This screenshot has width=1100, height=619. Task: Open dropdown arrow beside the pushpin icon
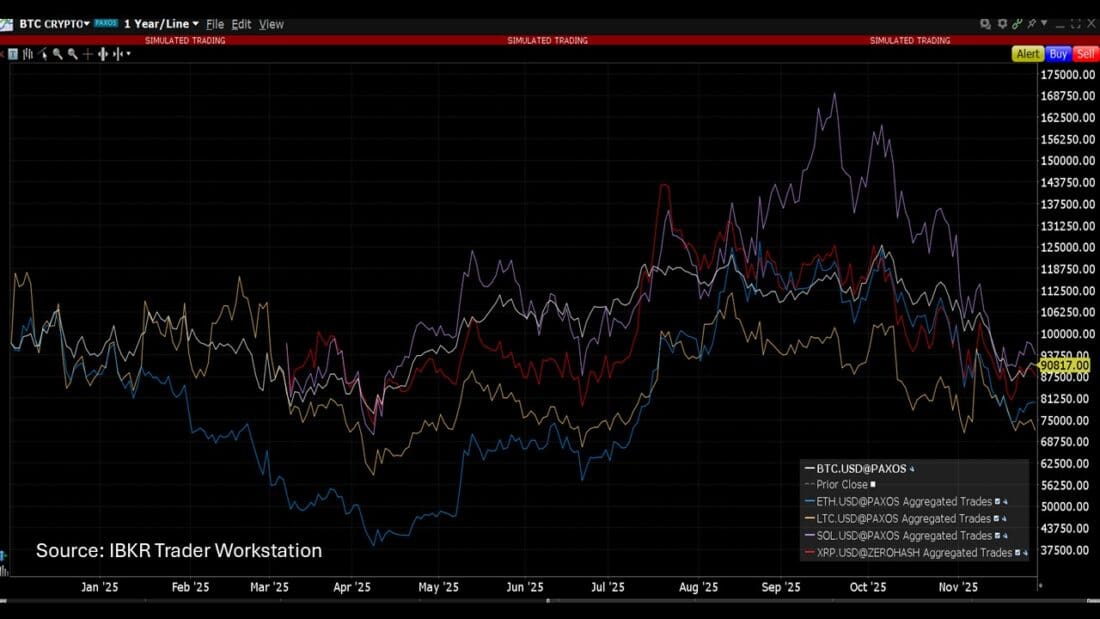pyautogui.click(x=1044, y=22)
